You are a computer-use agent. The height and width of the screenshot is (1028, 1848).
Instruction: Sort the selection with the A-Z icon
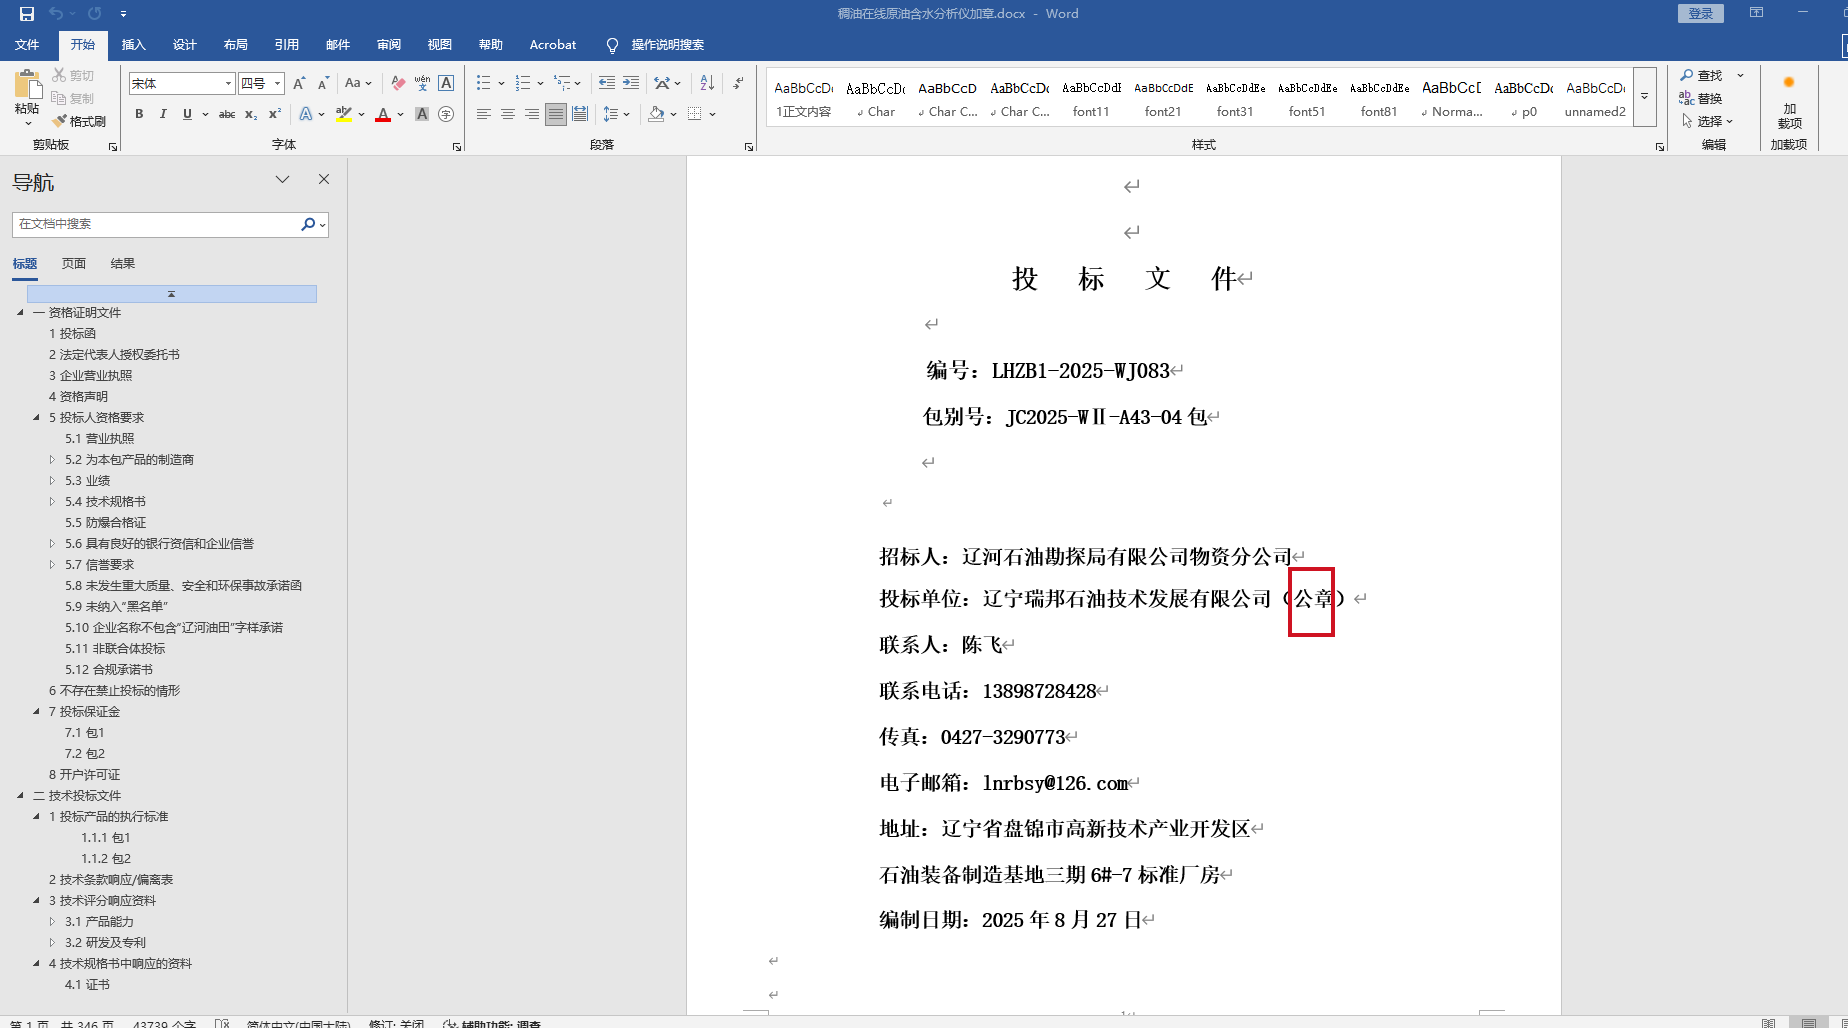pyautogui.click(x=707, y=84)
